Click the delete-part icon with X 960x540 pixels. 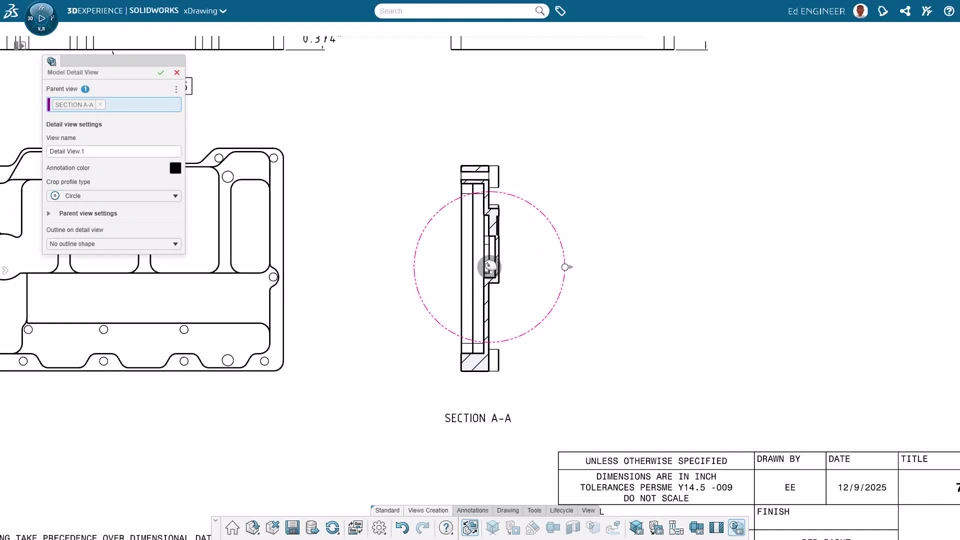coord(272,528)
